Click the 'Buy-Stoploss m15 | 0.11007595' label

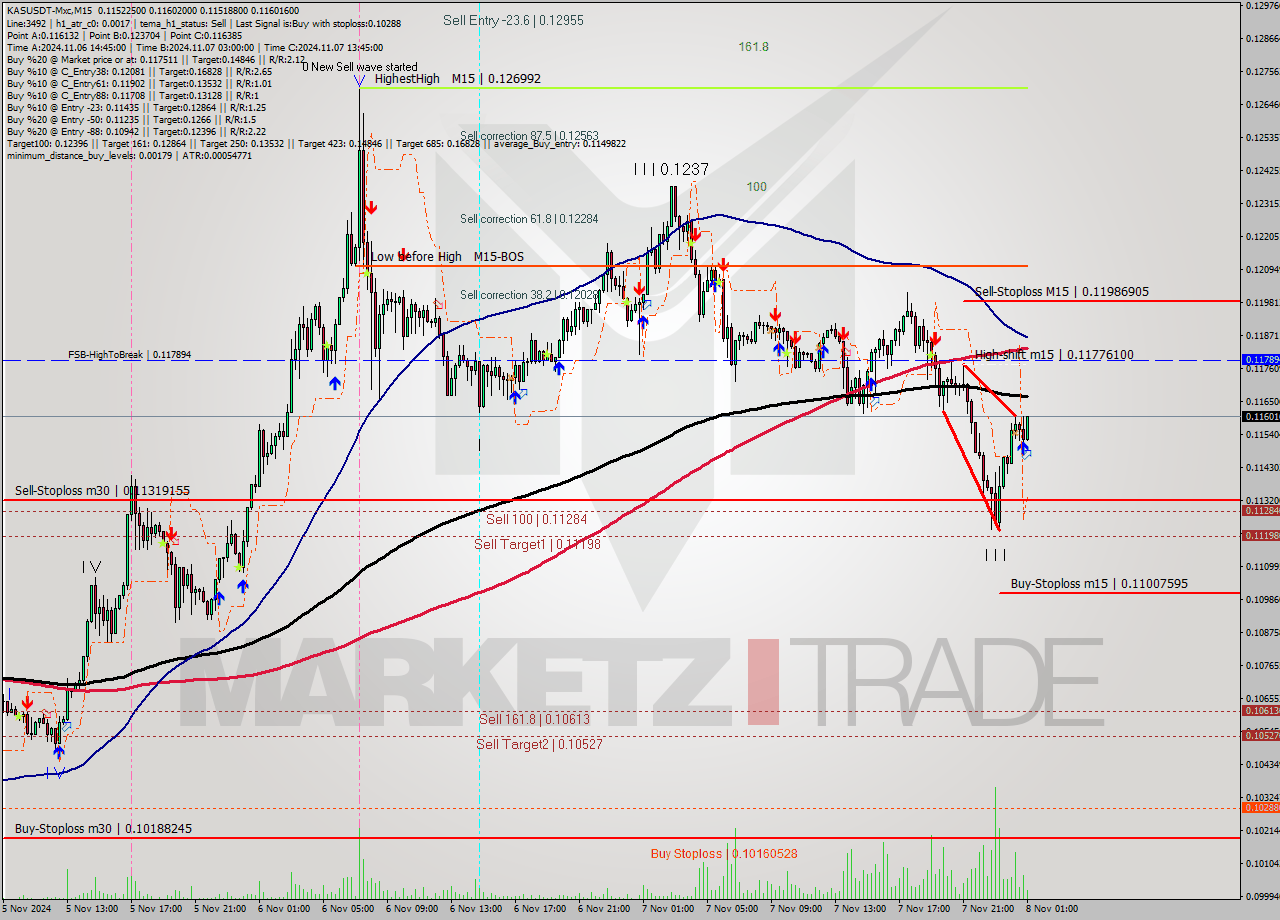coord(1099,583)
